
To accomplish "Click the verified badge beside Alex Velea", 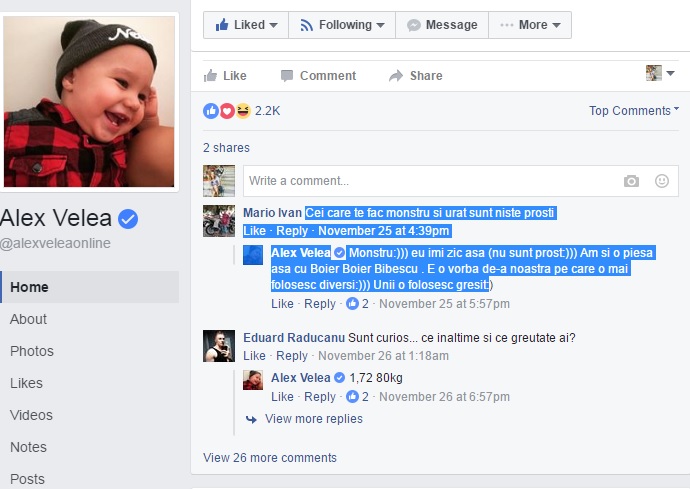I will [x=128, y=219].
